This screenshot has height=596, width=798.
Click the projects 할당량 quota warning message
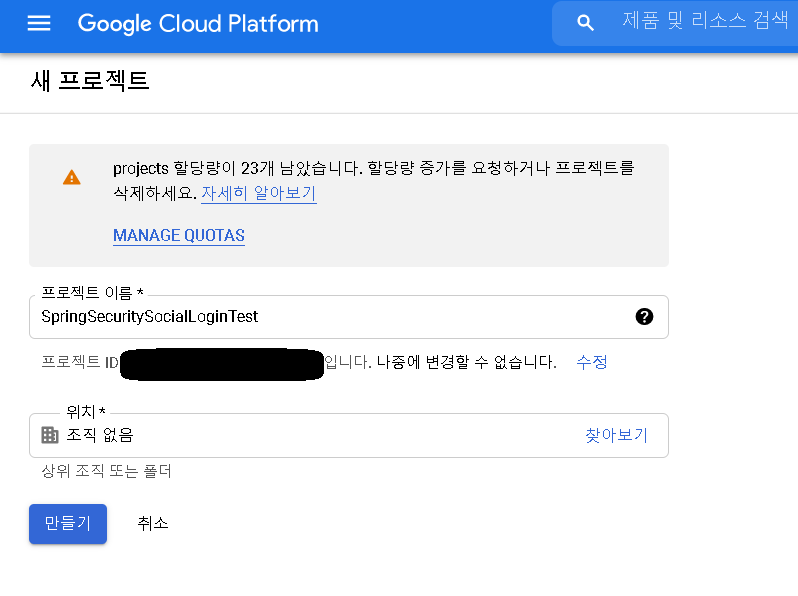(x=374, y=180)
